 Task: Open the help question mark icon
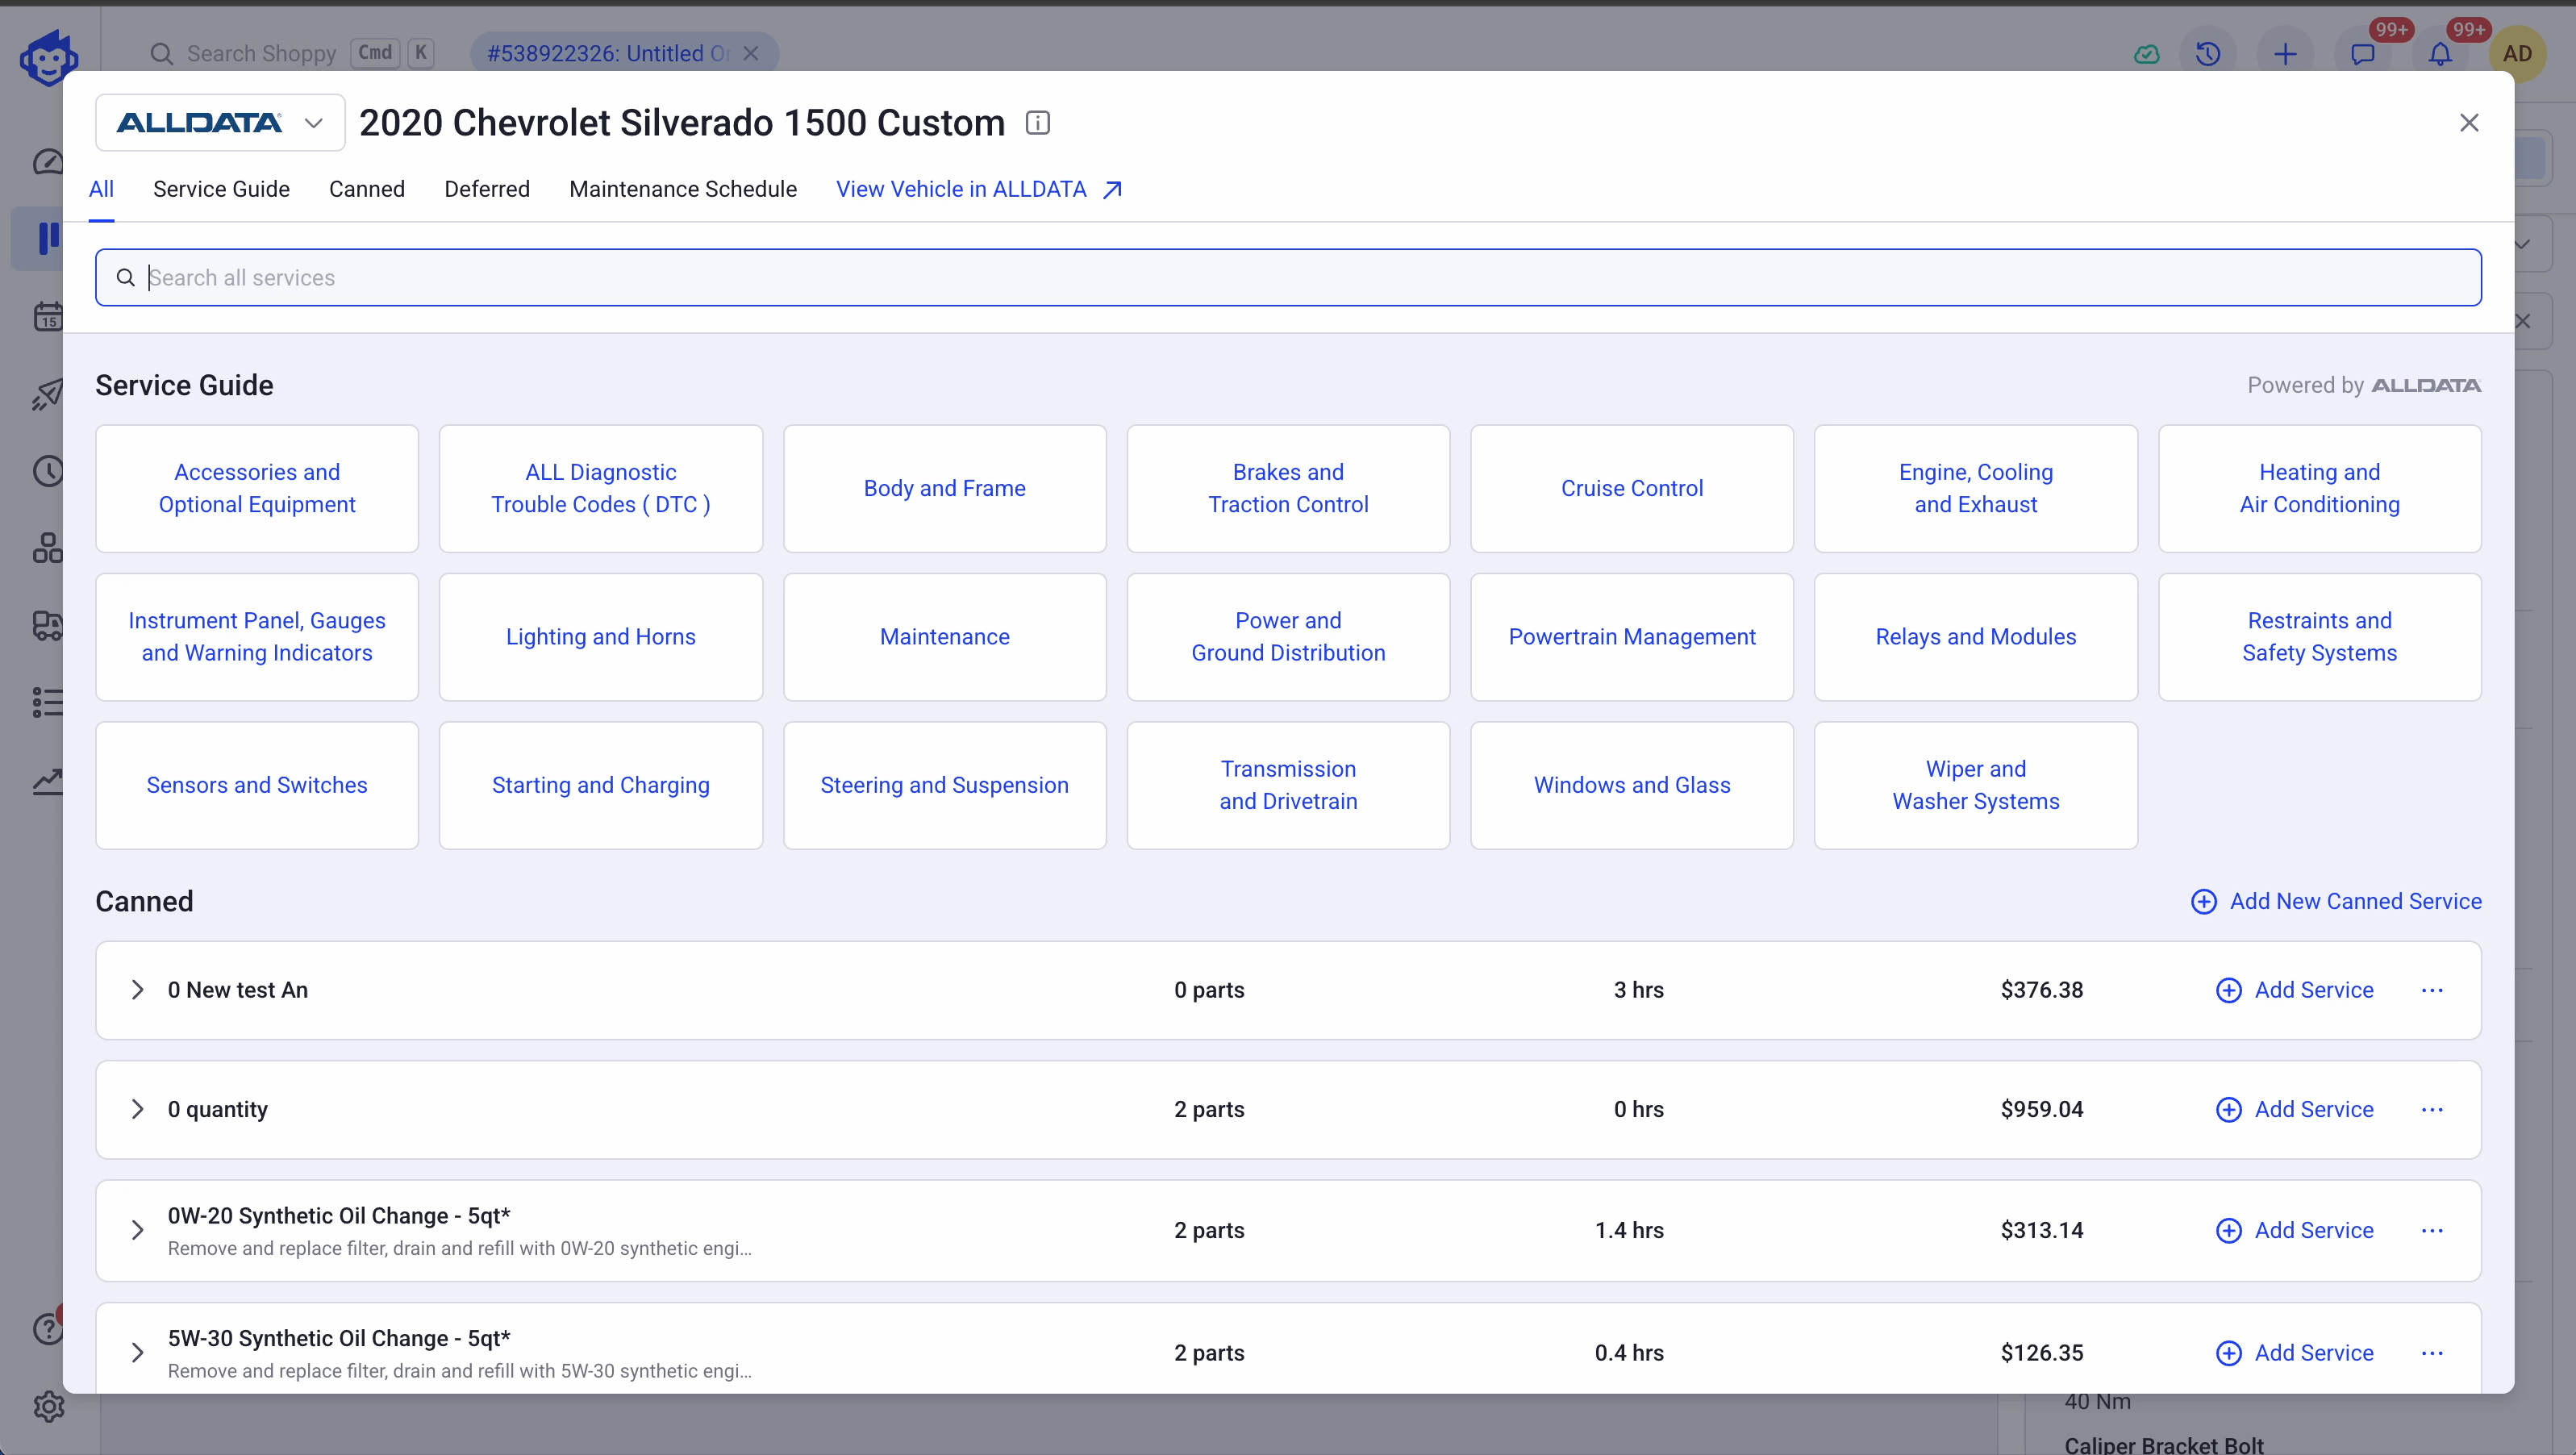[47, 1329]
